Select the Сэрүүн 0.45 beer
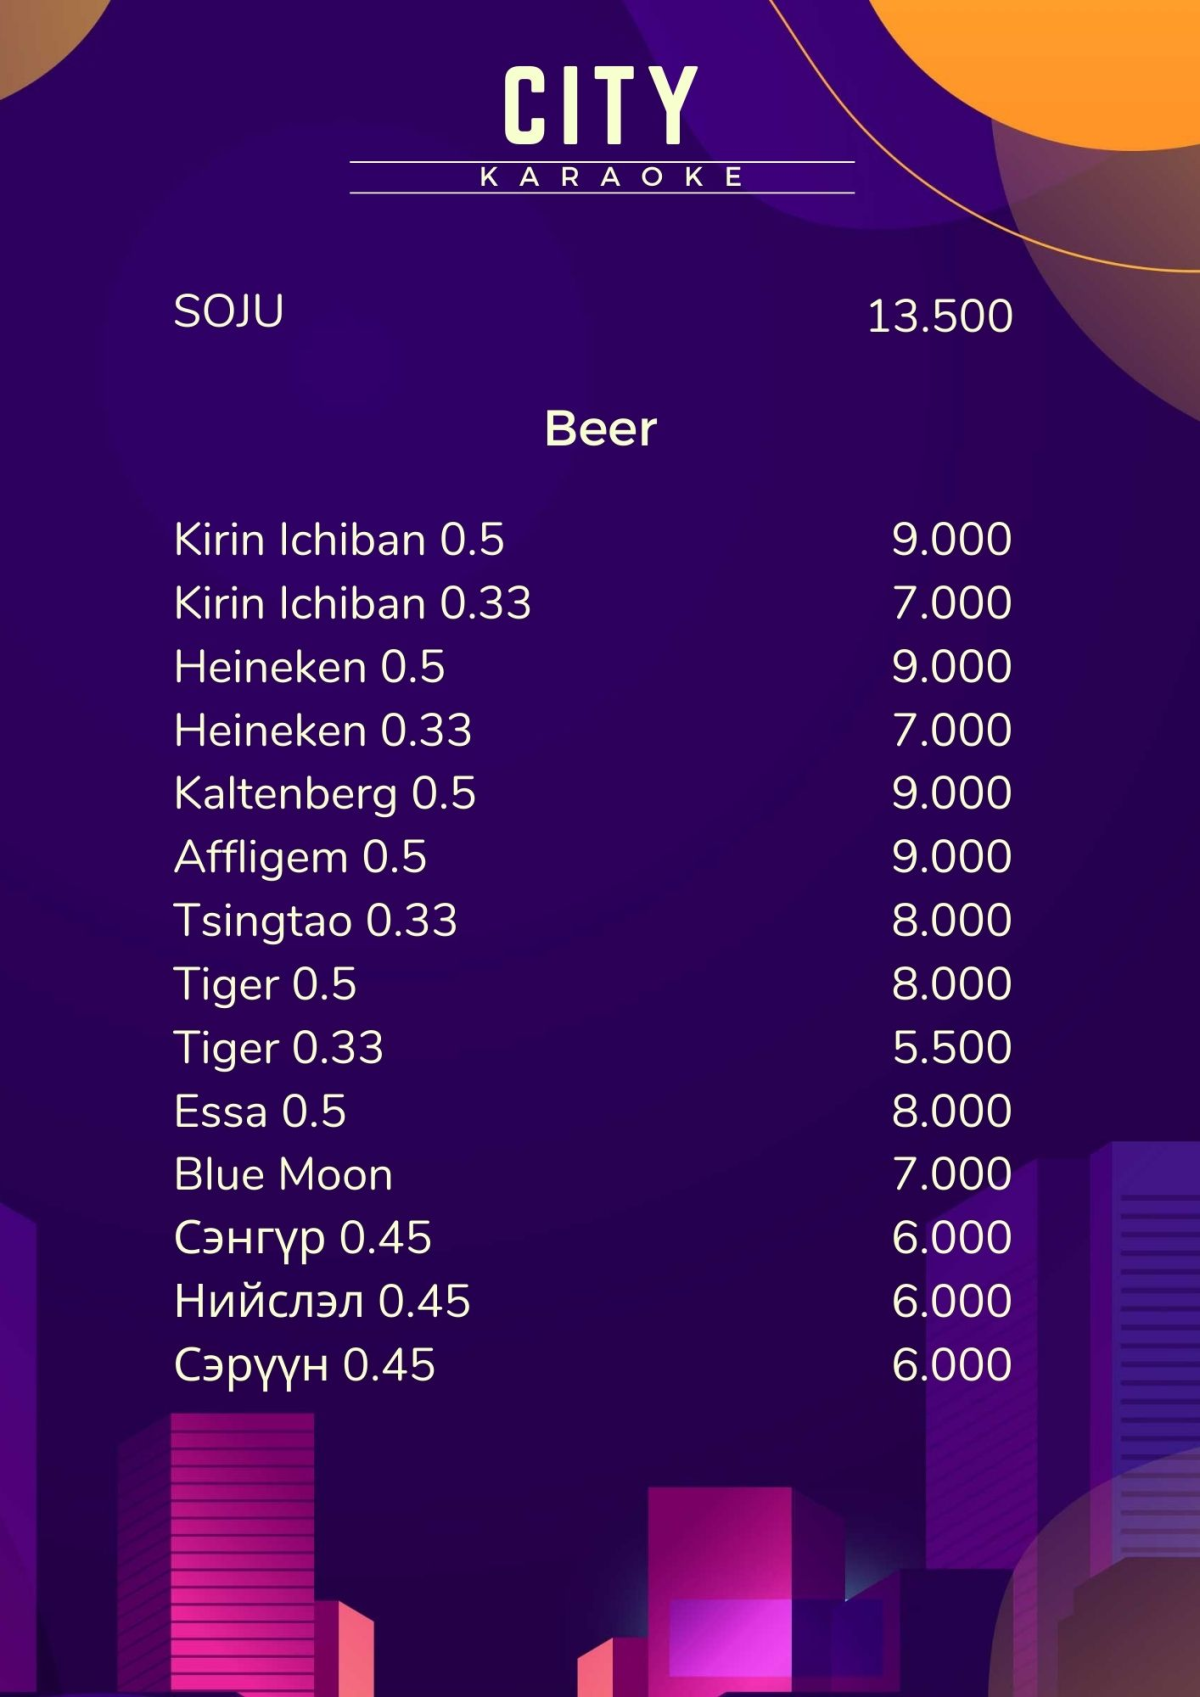This screenshot has width=1200, height=1697. point(305,1366)
